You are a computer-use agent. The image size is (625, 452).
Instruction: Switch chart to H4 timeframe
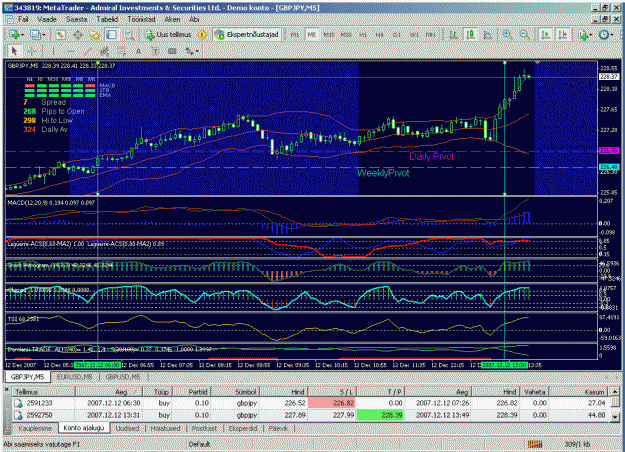coord(379,35)
